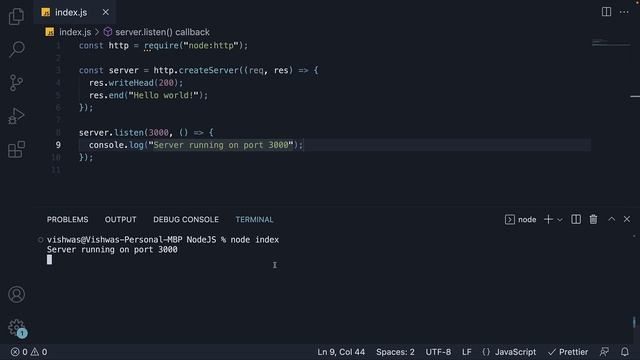The width and height of the screenshot is (640, 360).
Task: Open the Extensions view
Action: pos(16,149)
